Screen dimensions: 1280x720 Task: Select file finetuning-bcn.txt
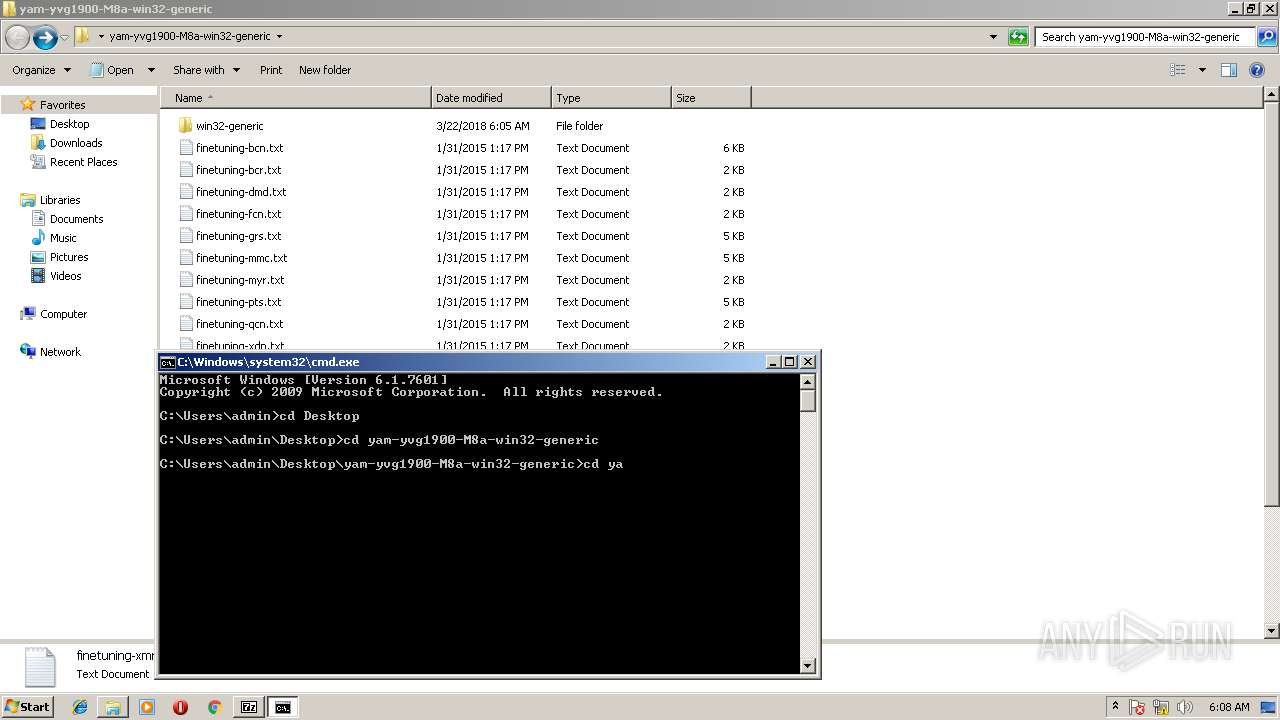click(x=239, y=148)
